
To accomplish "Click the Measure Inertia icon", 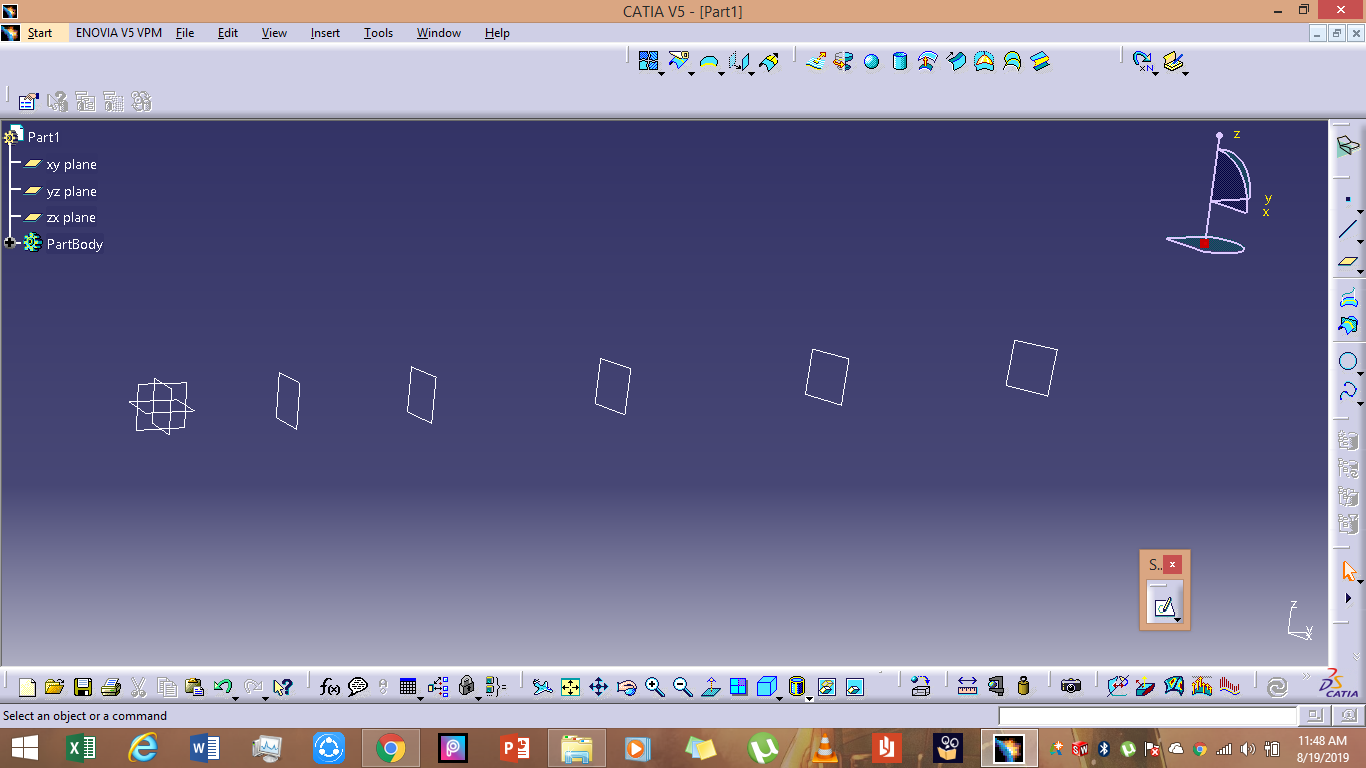I will click(x=1023, y=687).
